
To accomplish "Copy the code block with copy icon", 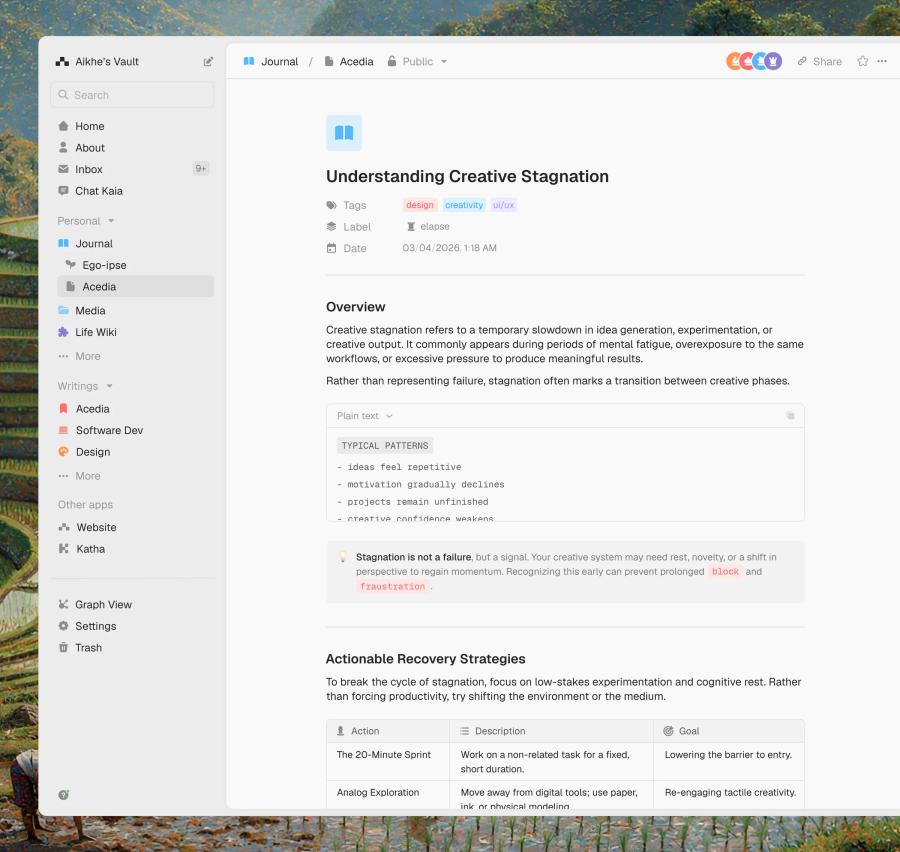I will pos(790,416).
